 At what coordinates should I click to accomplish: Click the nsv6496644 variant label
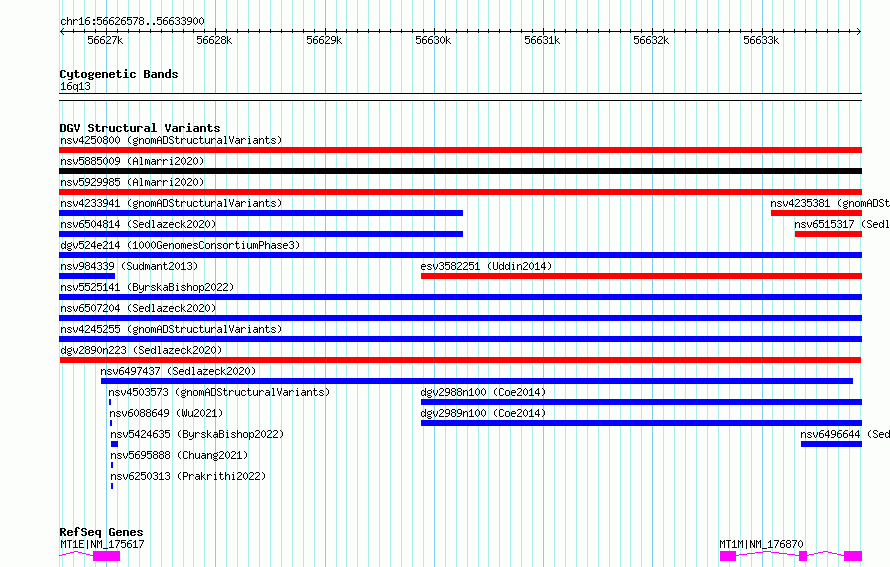[x=845, y=434]
